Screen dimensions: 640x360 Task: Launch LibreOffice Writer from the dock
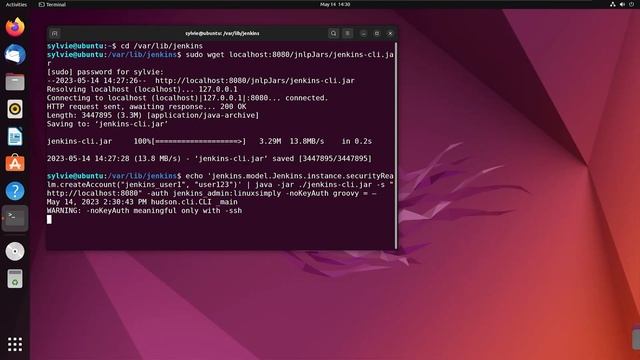15,136
